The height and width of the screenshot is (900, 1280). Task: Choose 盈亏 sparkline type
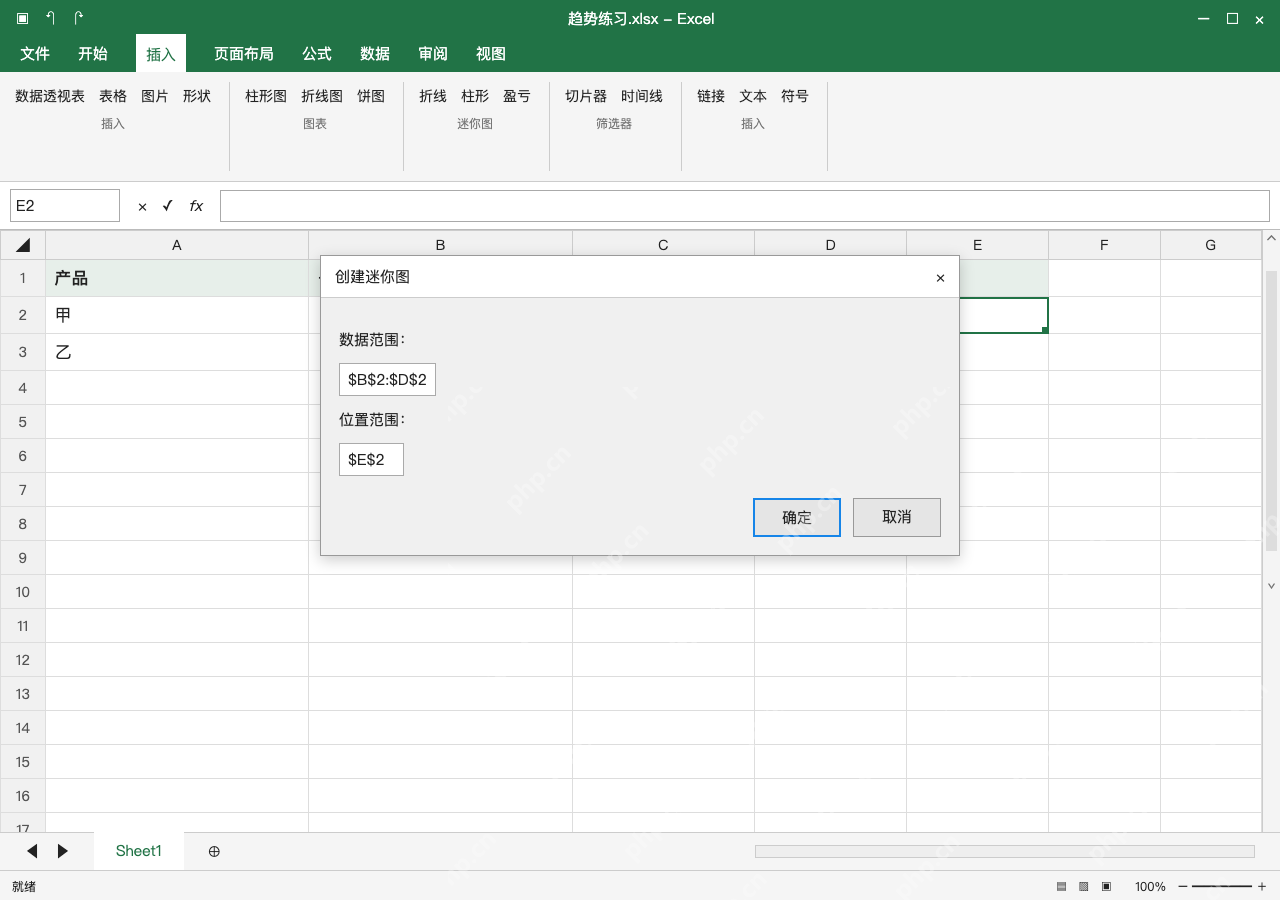coord(517,96)
